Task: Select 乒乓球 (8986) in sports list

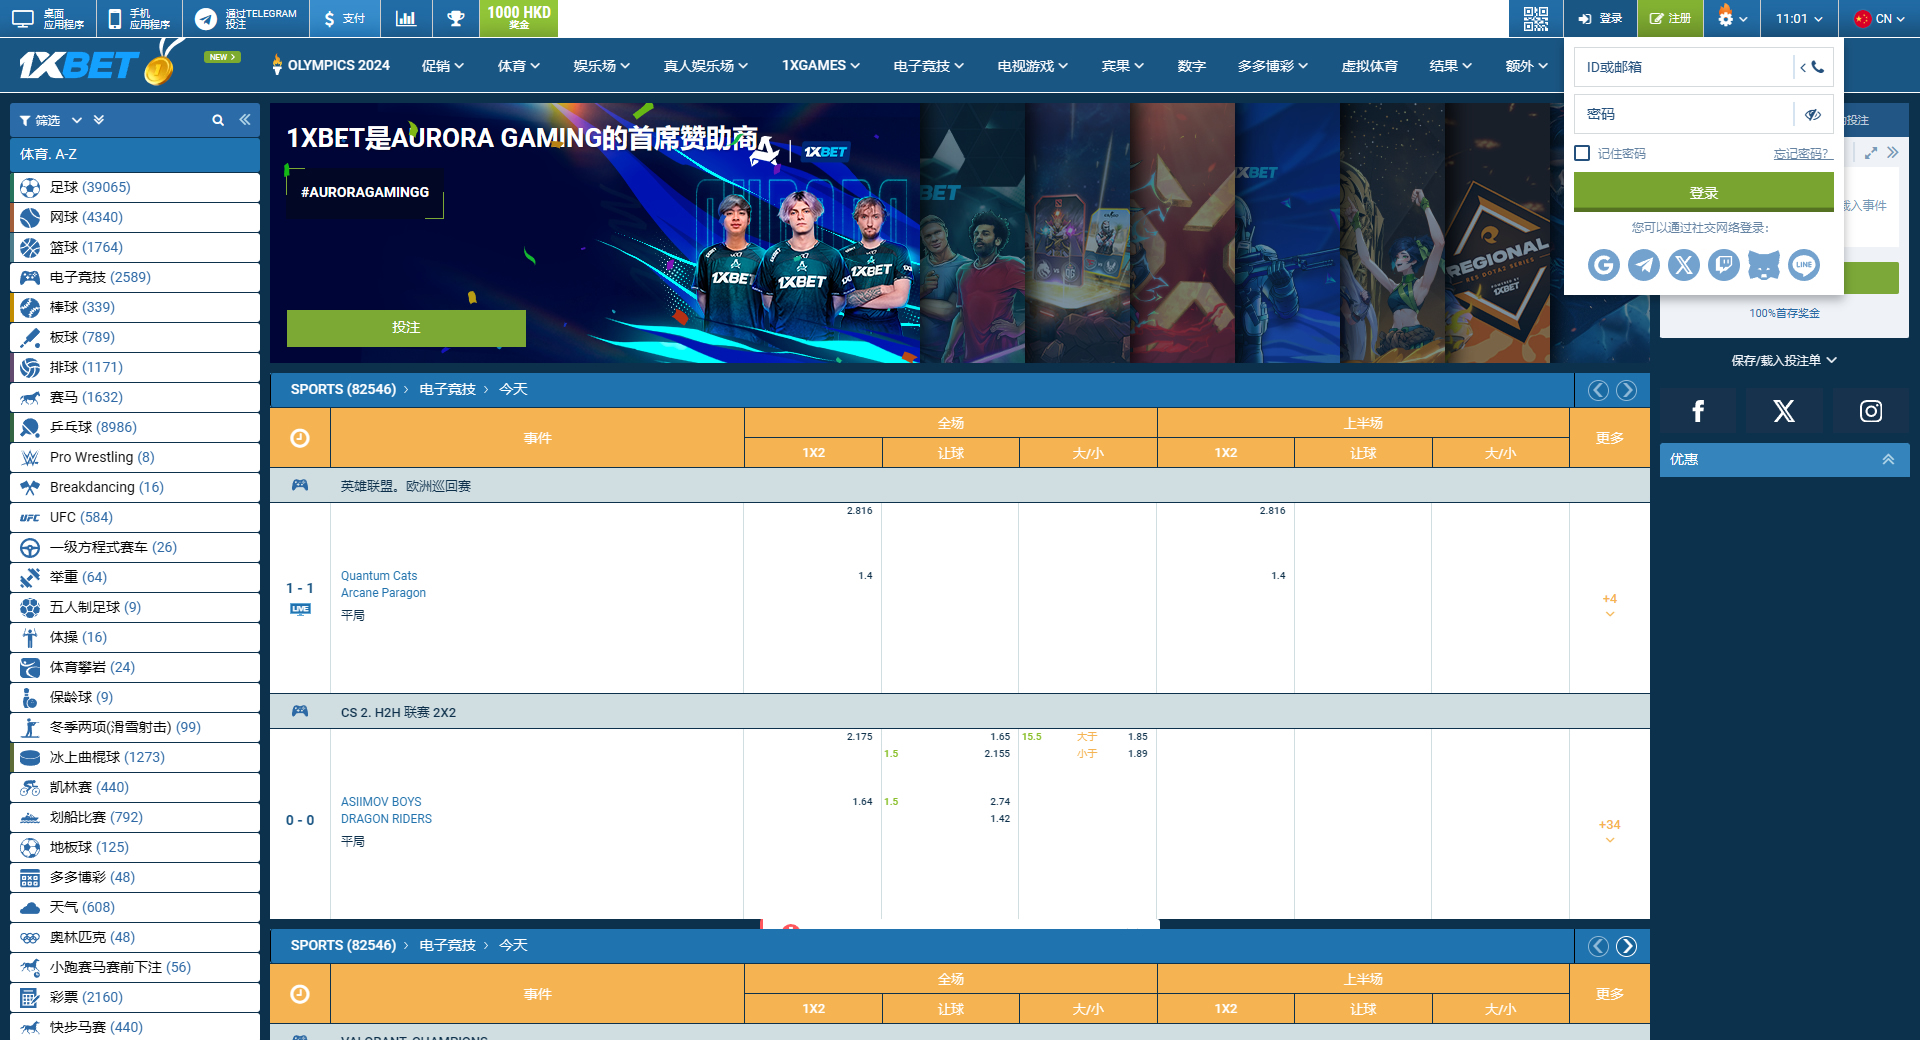Action: [135, 427]
